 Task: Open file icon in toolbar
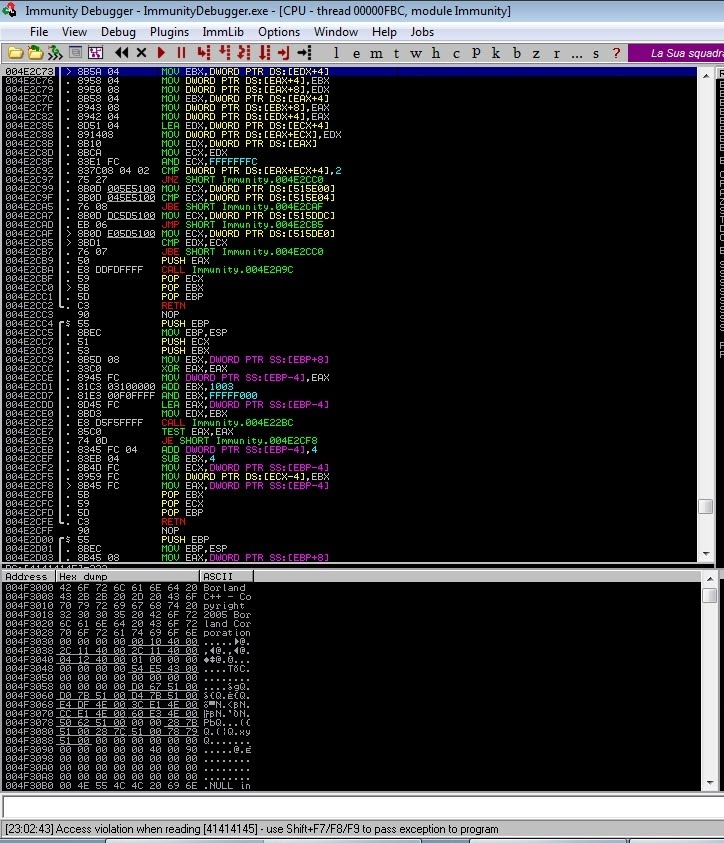click(16, 53)
